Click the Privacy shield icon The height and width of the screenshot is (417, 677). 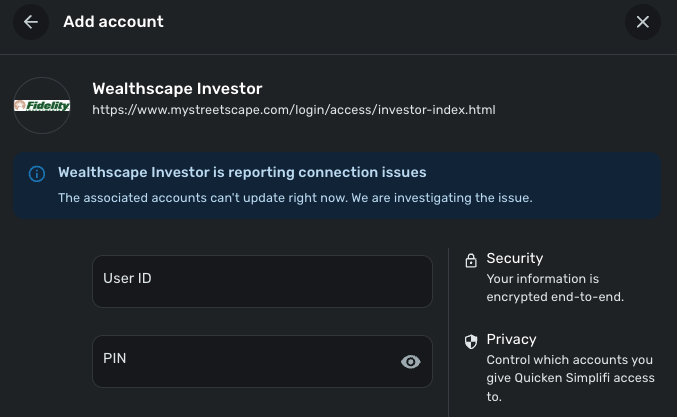(471, 342)
